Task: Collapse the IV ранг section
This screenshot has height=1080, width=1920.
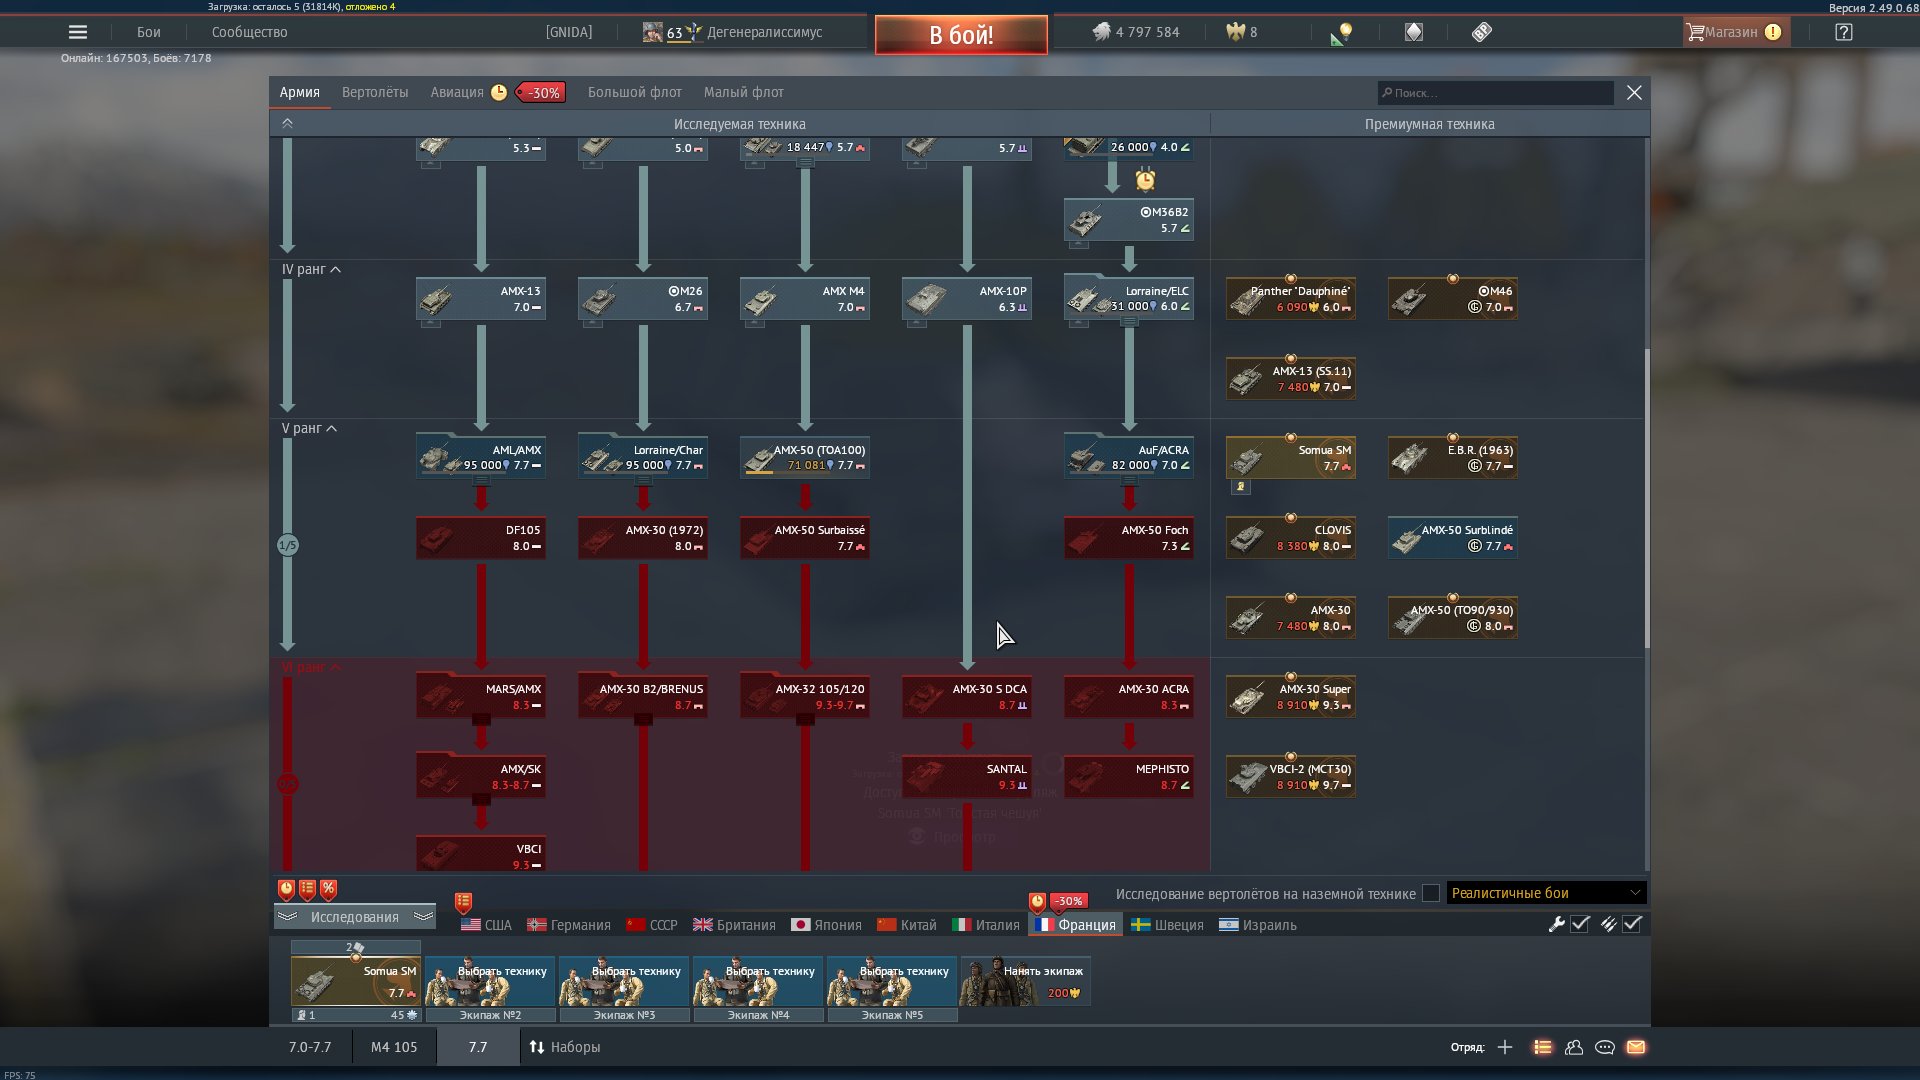Action: (336, 269)
